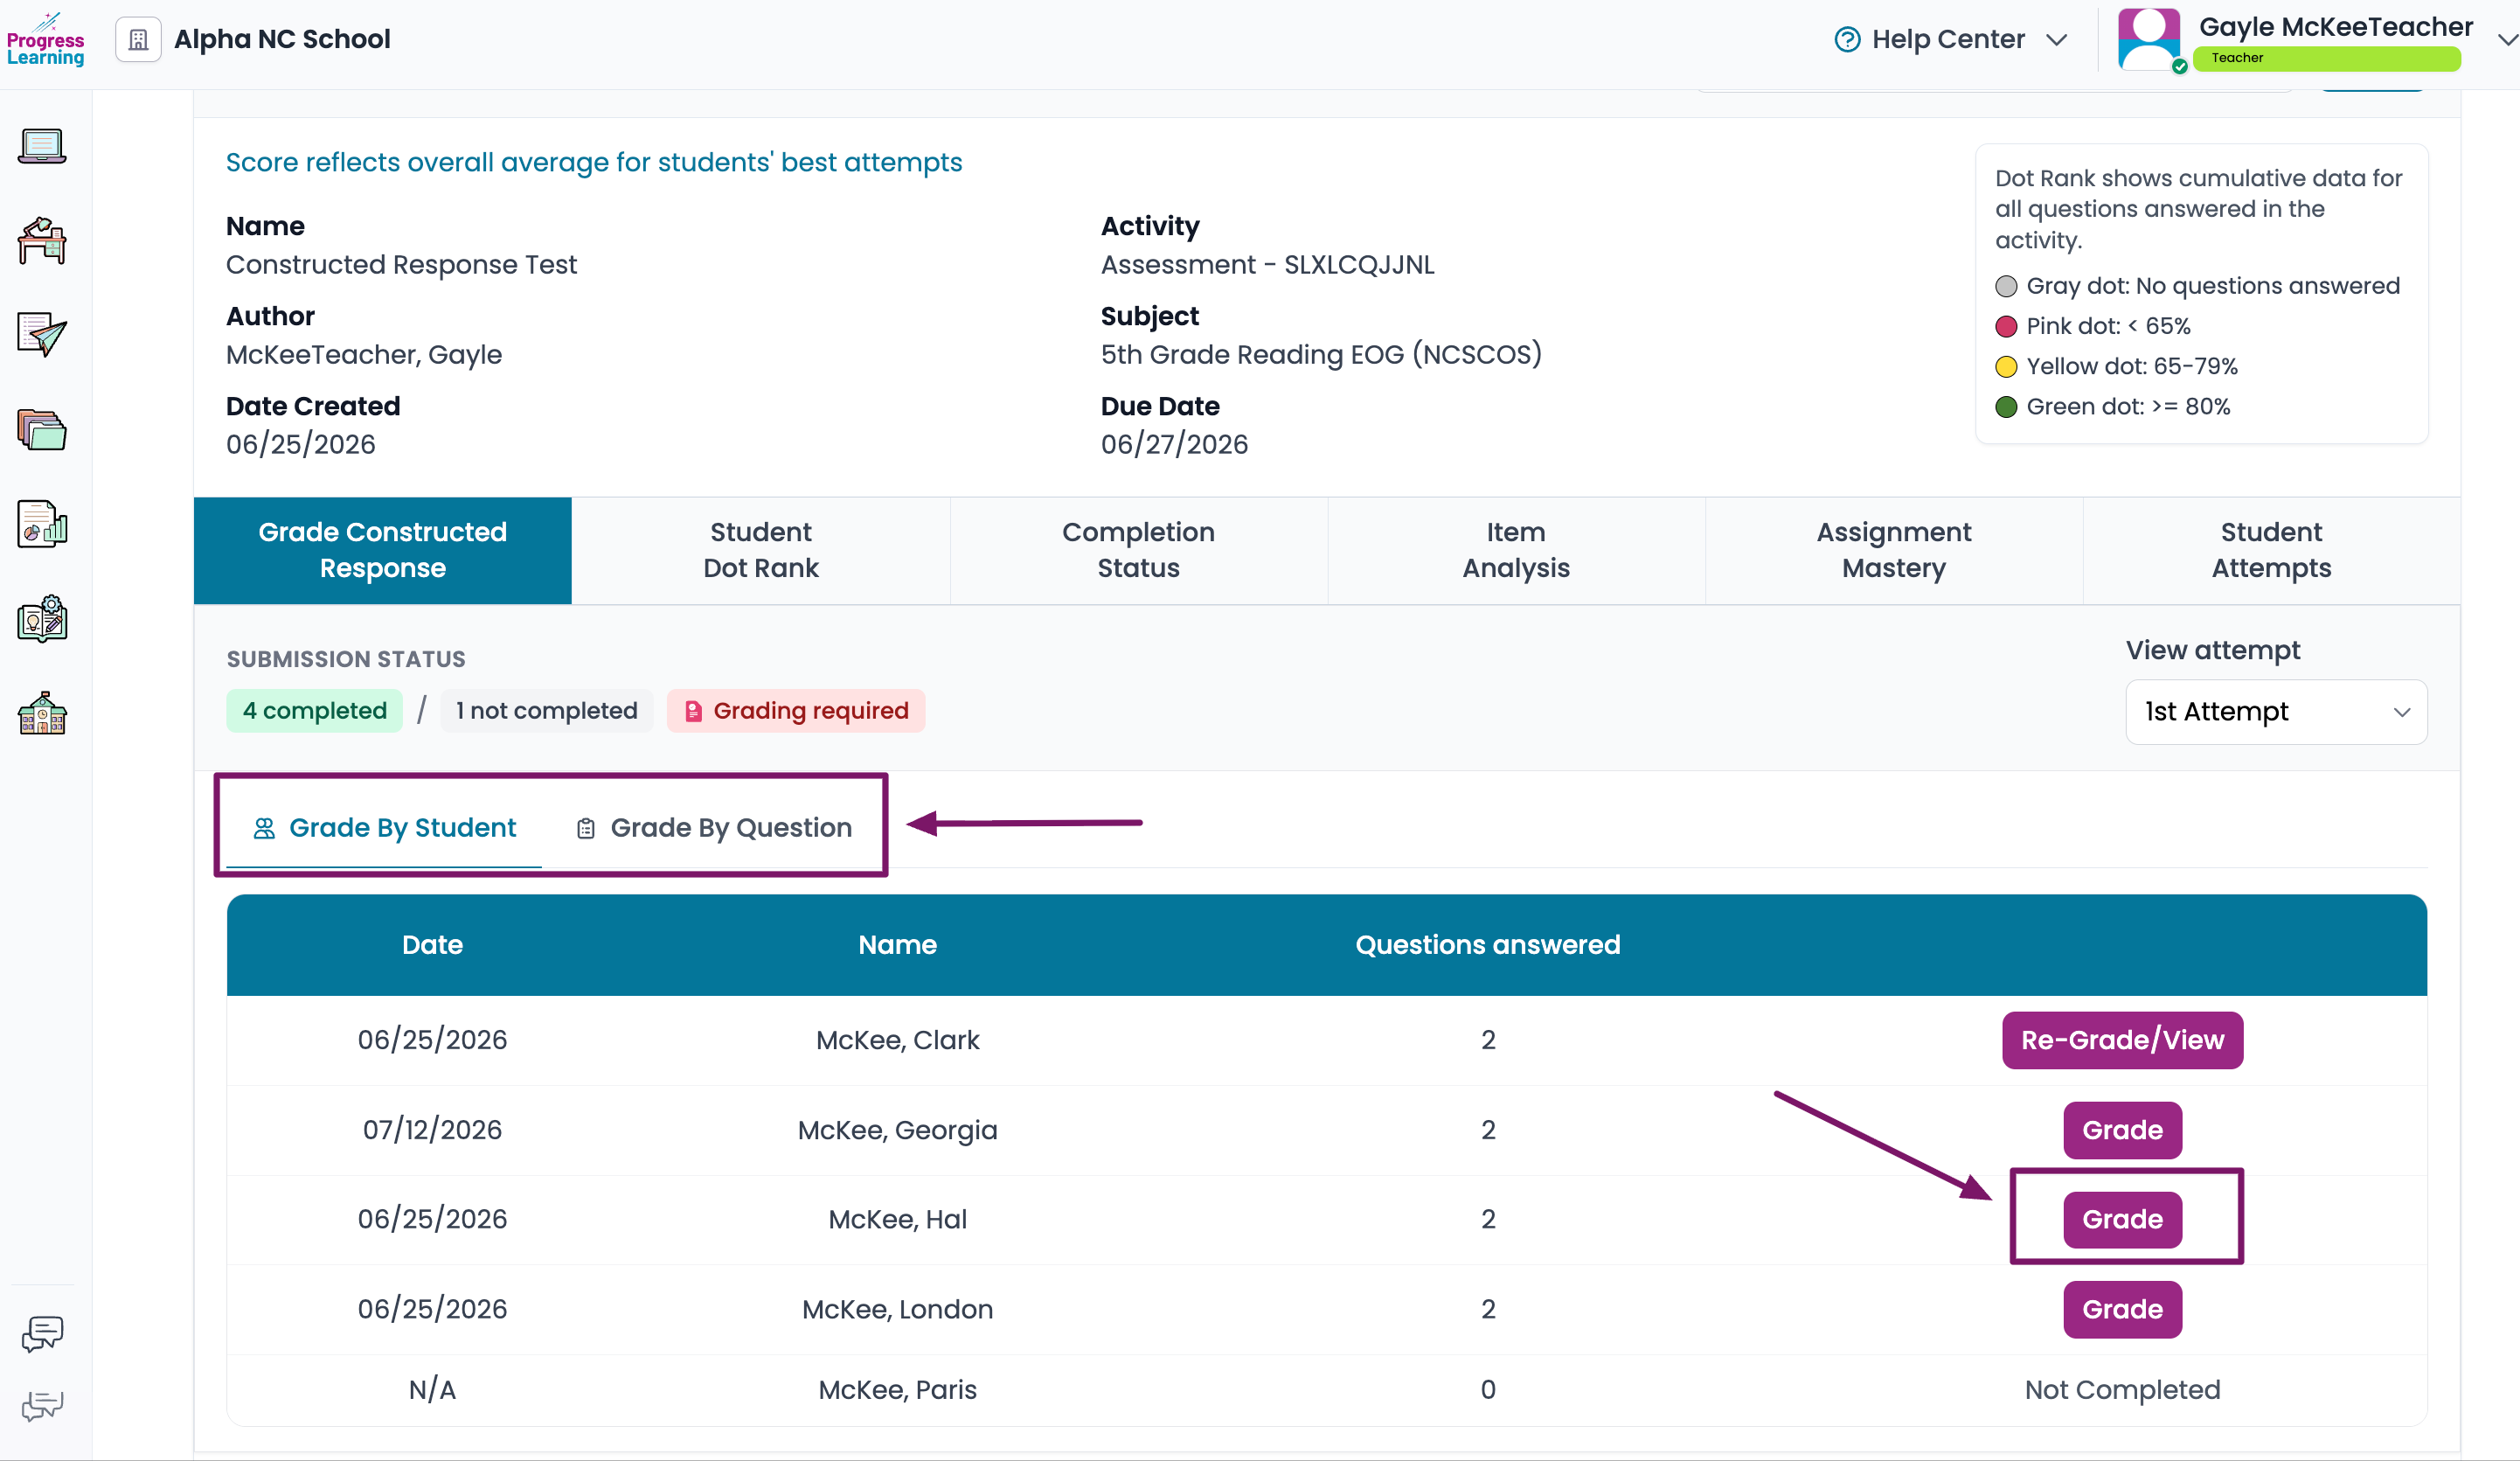This screenshot has height=1461, width=2520.
Task: Expand the Help Center menu
Action: pos(1950,39)
